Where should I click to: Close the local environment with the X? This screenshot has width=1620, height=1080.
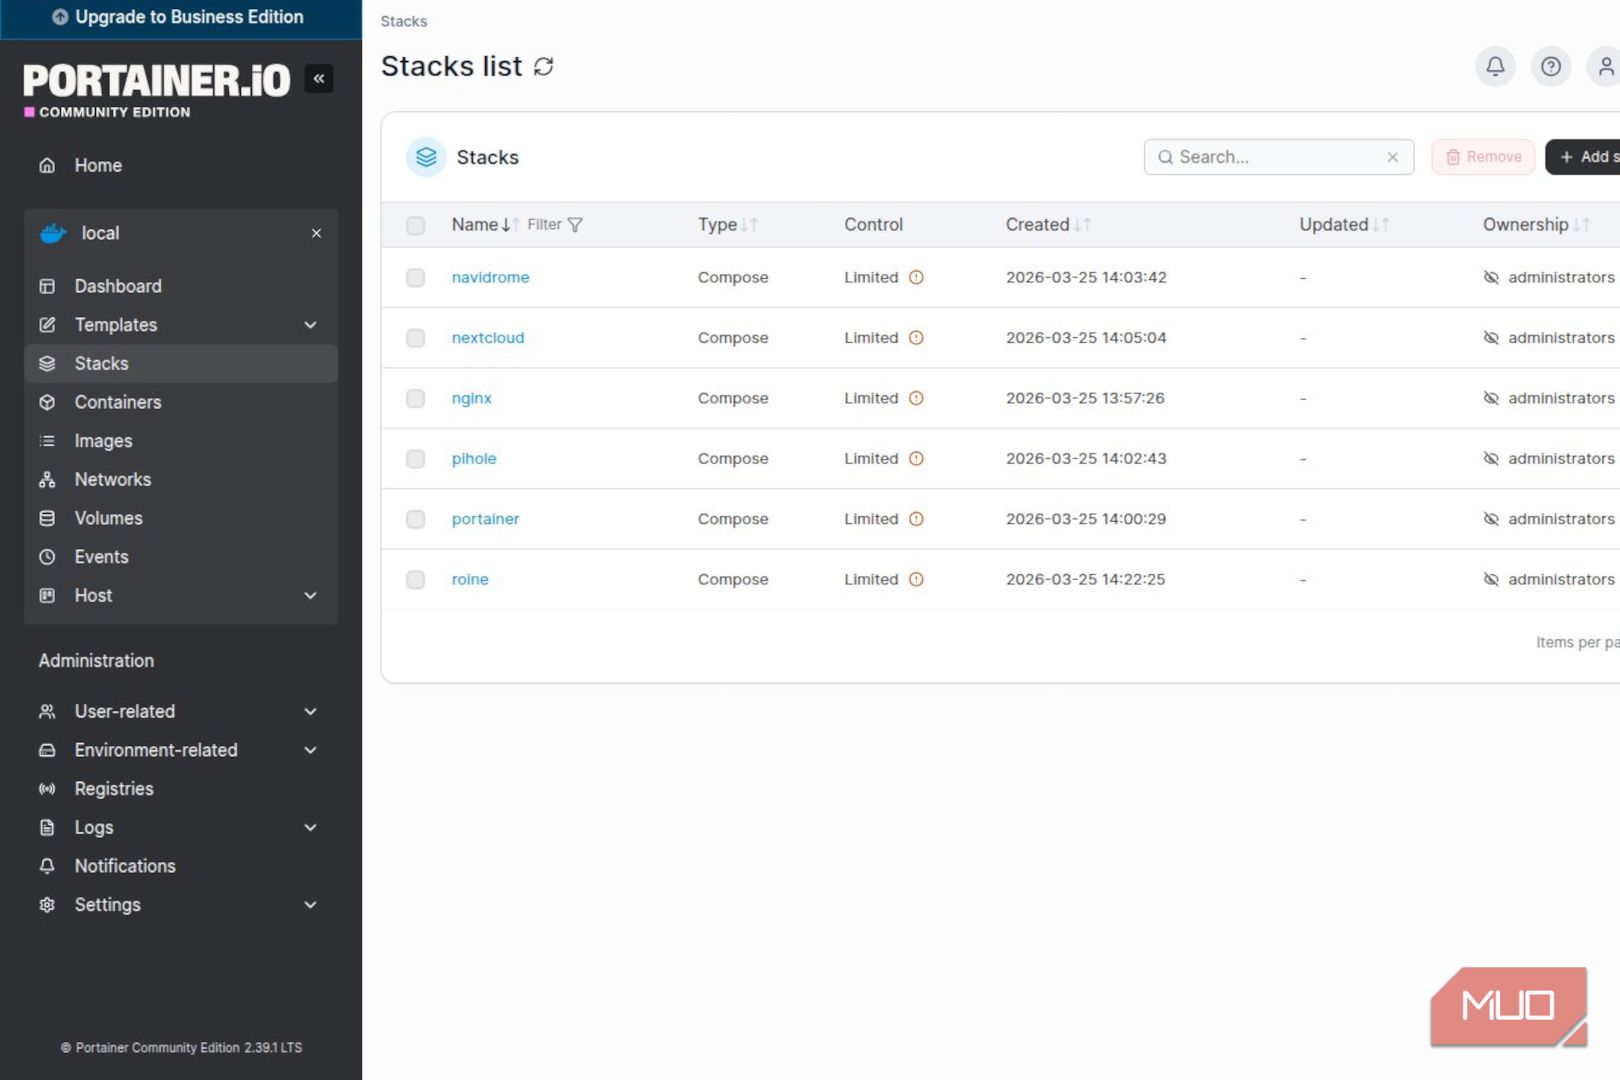[316, 233]
